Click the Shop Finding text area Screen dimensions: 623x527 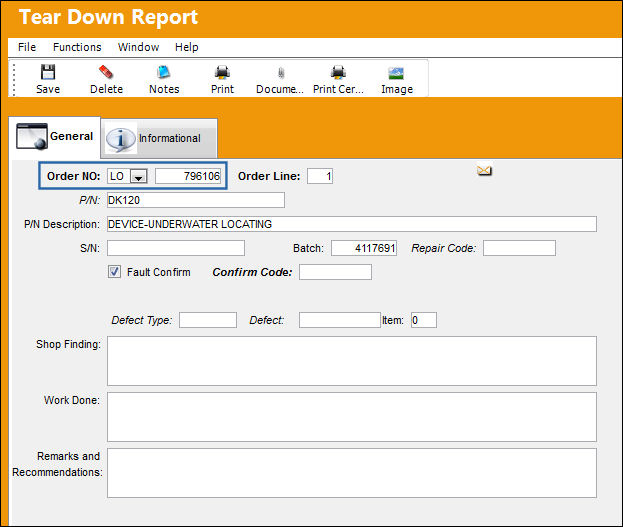[352, 361]
